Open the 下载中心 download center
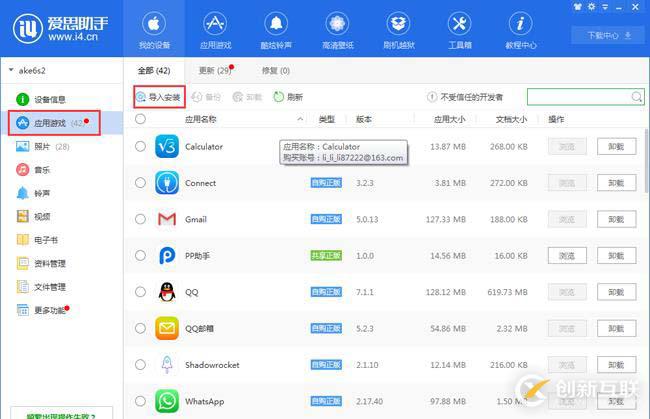 [x=609, y=36]
